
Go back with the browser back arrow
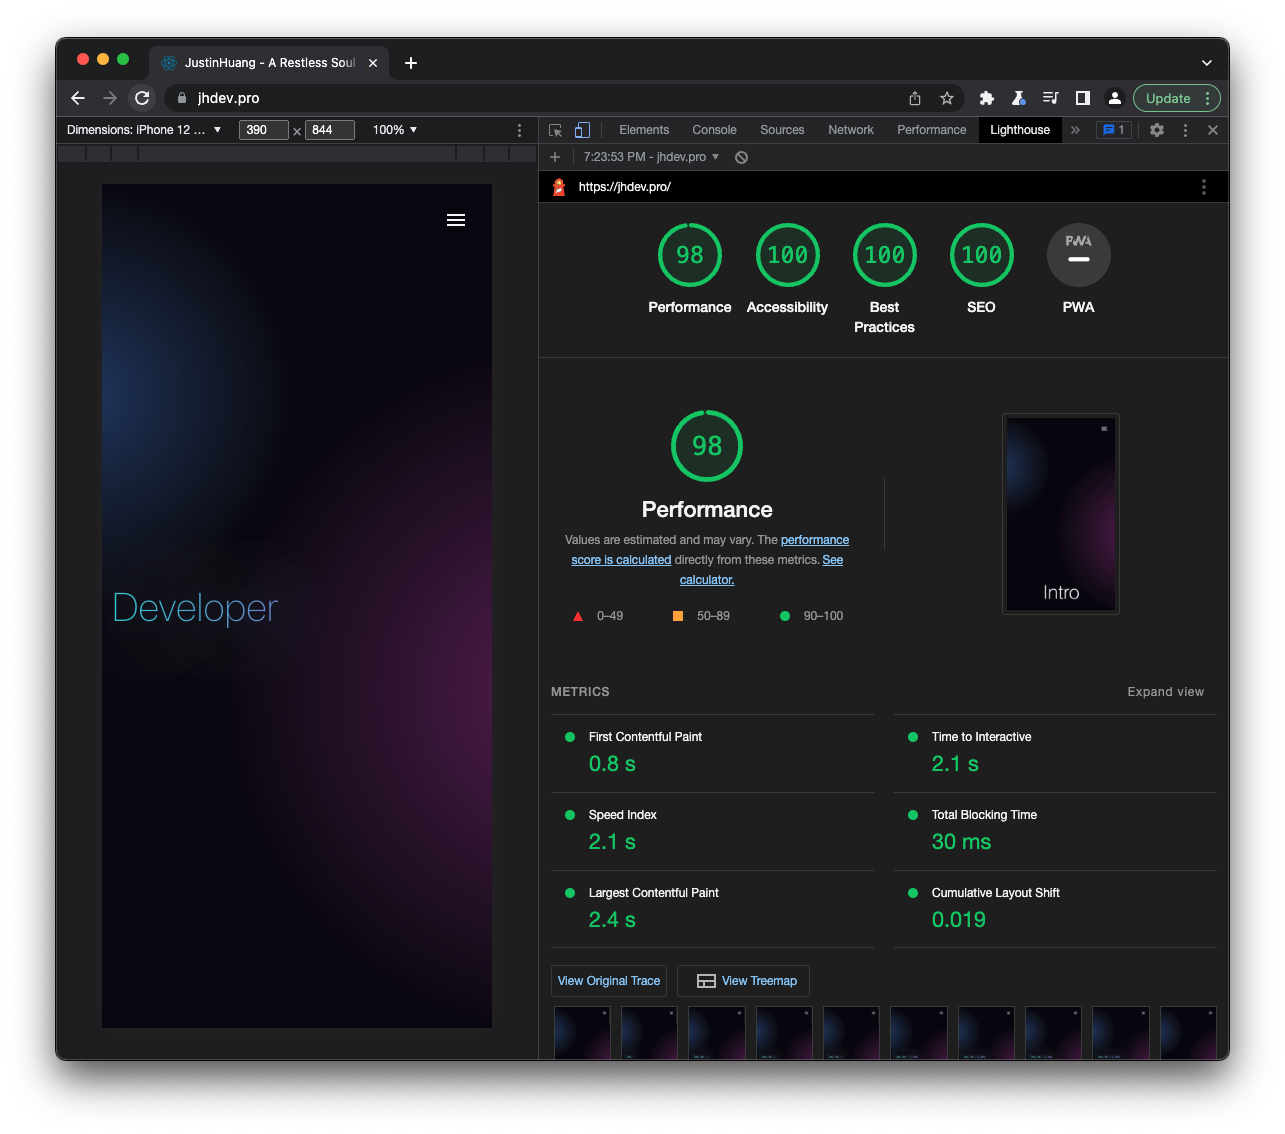click(78, 98)
